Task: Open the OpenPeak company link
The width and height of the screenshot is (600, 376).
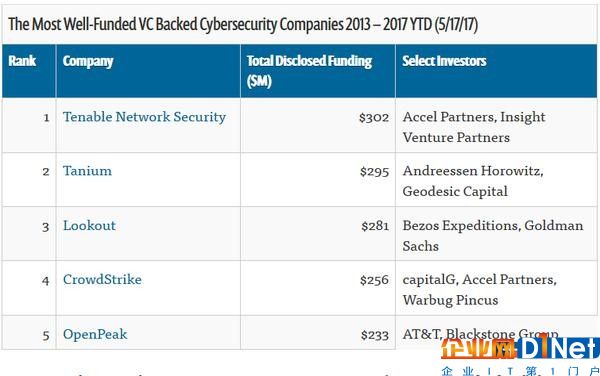Action: [x=95, y=334]
